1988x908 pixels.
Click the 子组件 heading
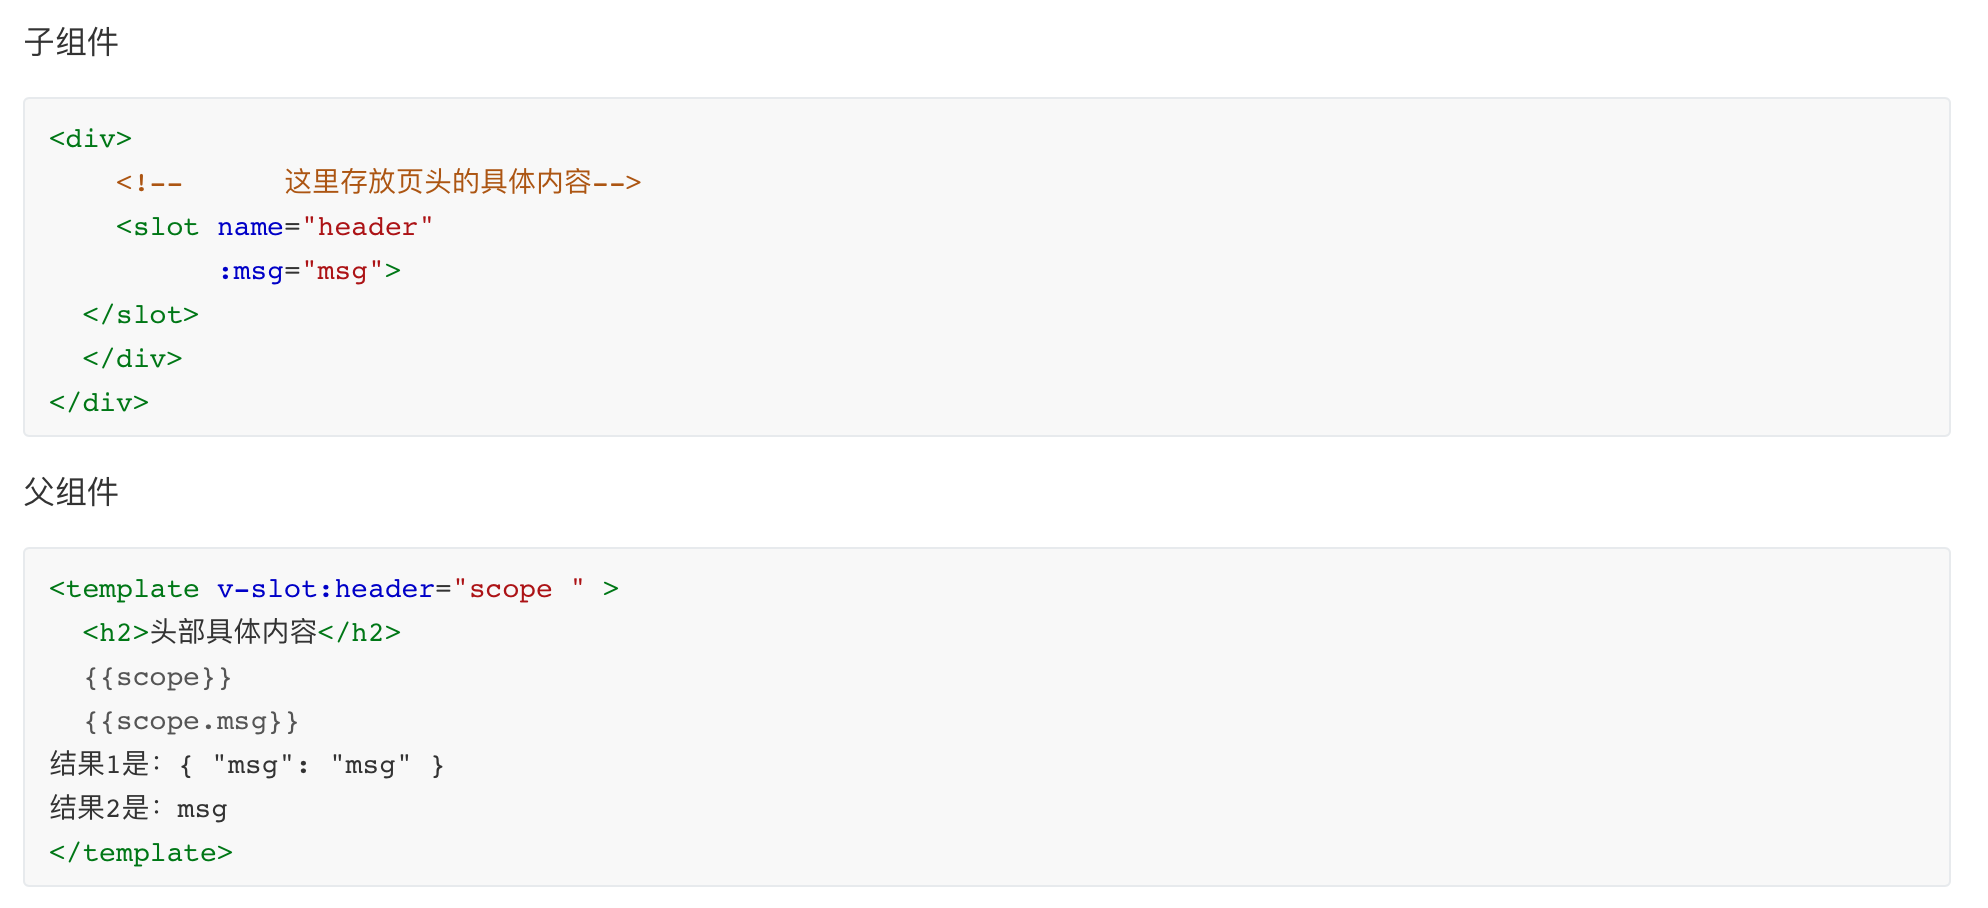coord(71,42)
